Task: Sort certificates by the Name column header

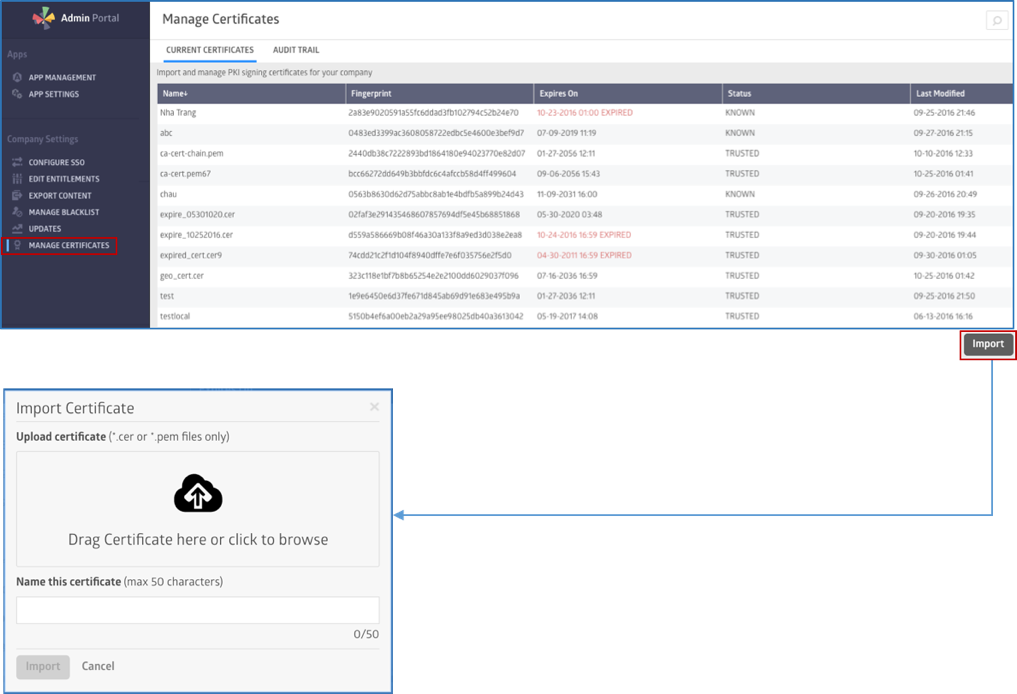Action: [x=174, y=93]
